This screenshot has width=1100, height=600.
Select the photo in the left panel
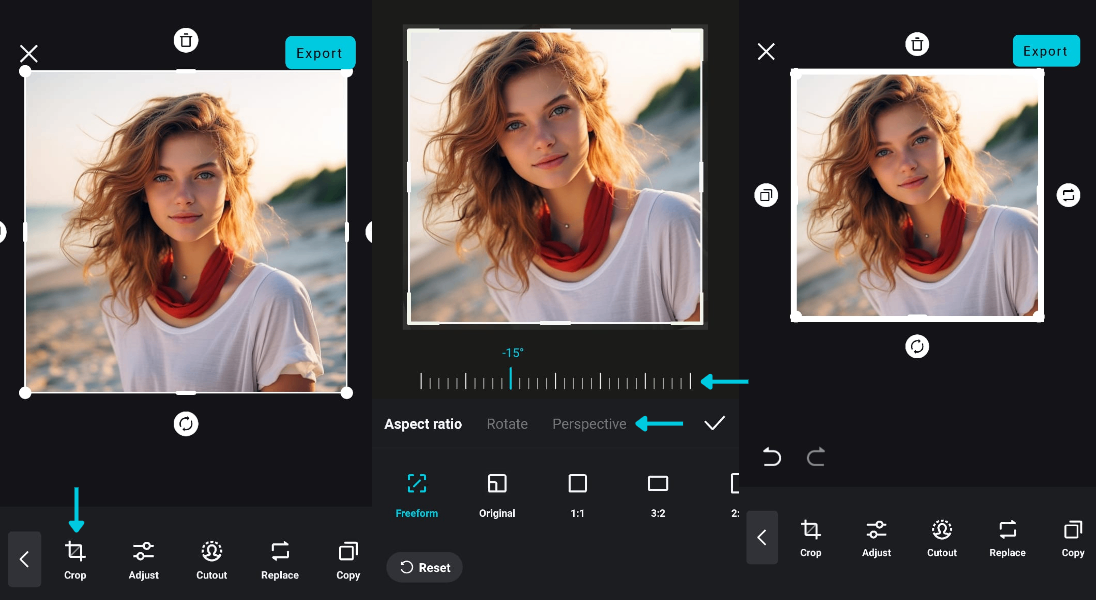[186, 232]
